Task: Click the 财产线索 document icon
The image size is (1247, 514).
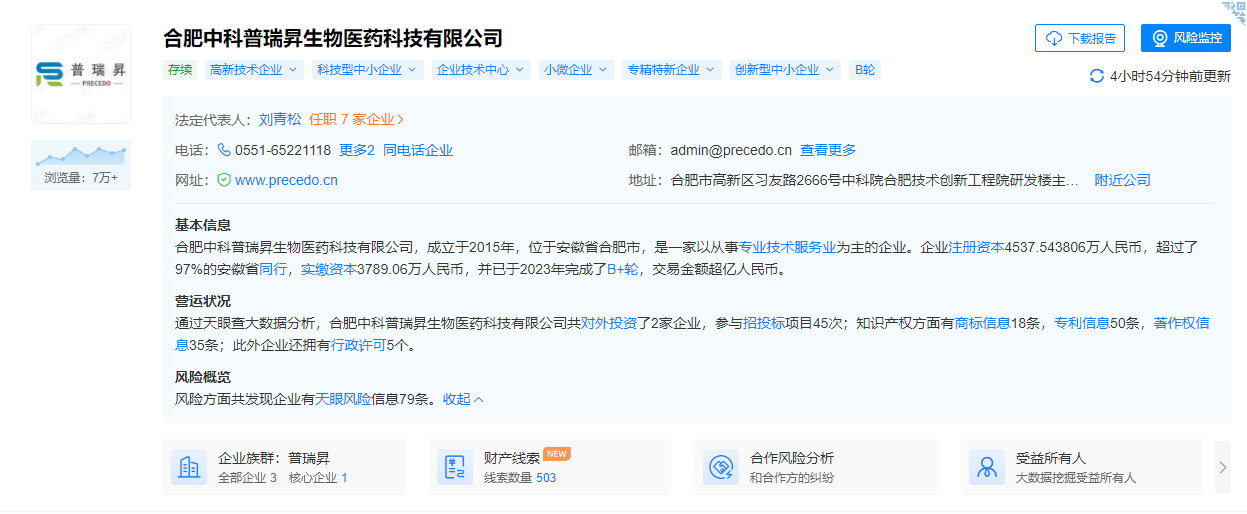Action: (455, 467)
